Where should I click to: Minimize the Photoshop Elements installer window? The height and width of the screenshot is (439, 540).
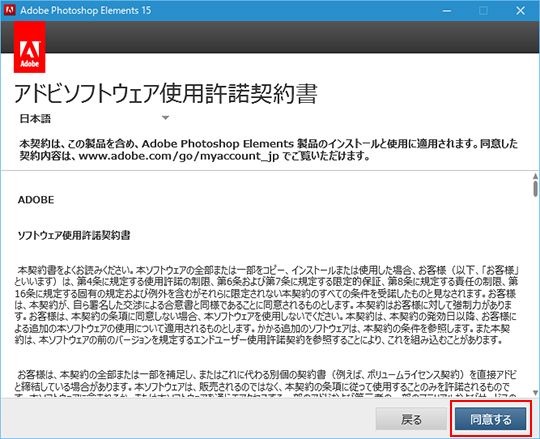click(x=447, y=11)
